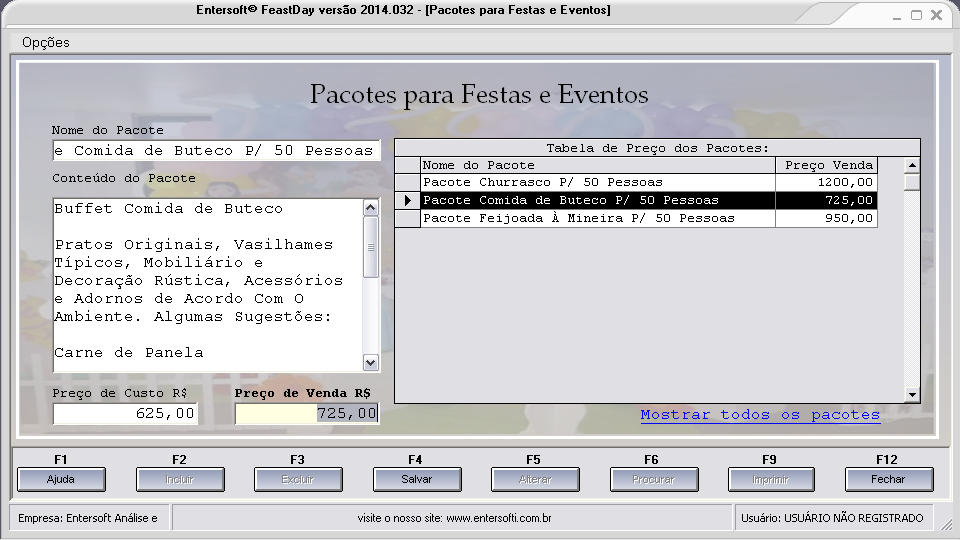The image size is (960, 540).
Task: Click the content box scroll up arrow
Action: 370,208
